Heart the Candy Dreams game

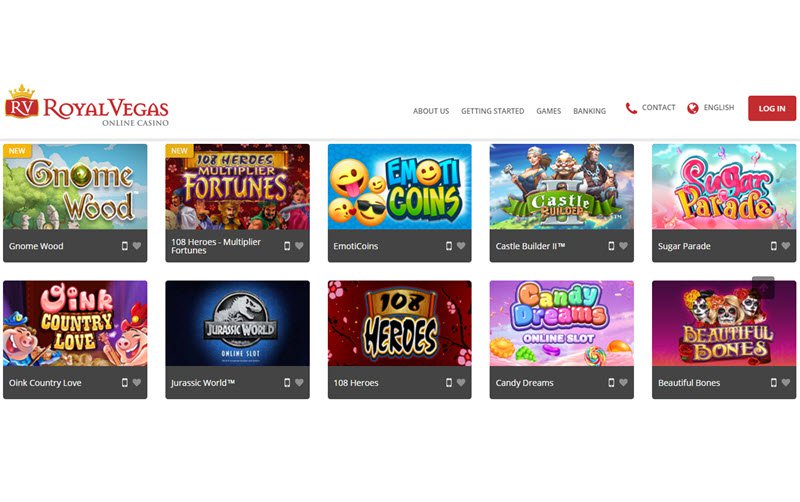(623, 383)
